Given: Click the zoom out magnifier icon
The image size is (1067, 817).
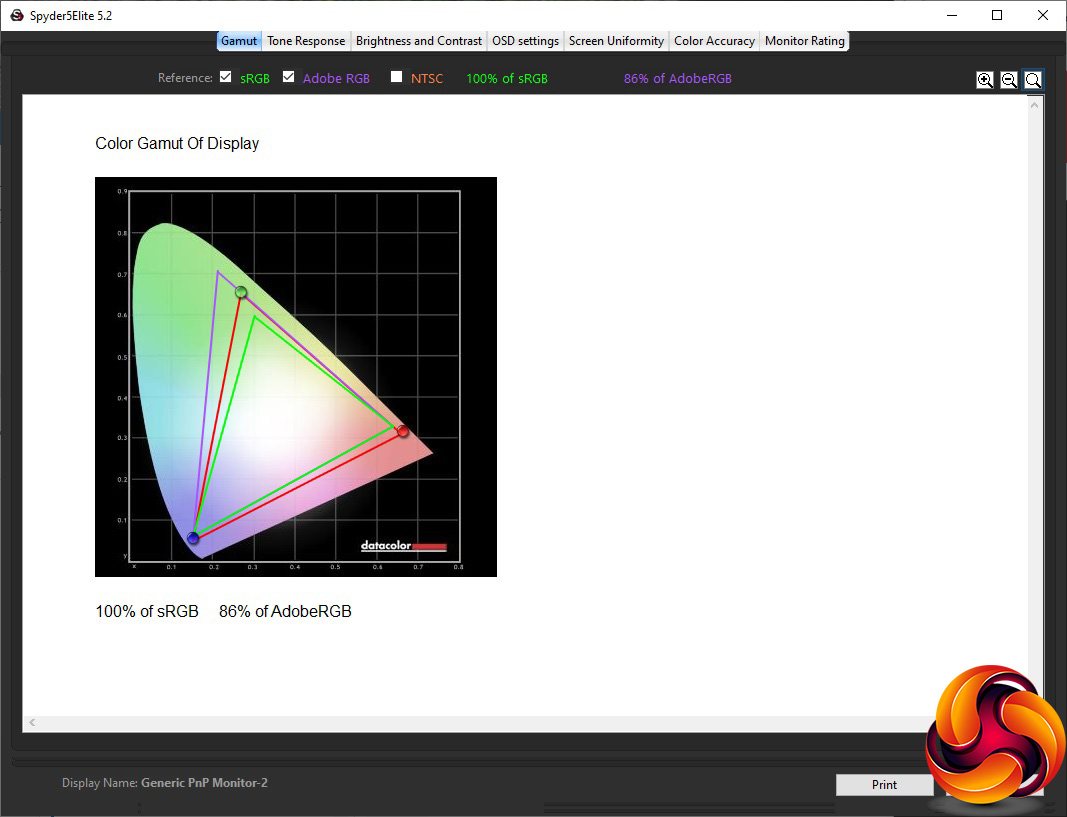Looking at the screenshot, I should pyautogui.click(x=1008, y=80).
